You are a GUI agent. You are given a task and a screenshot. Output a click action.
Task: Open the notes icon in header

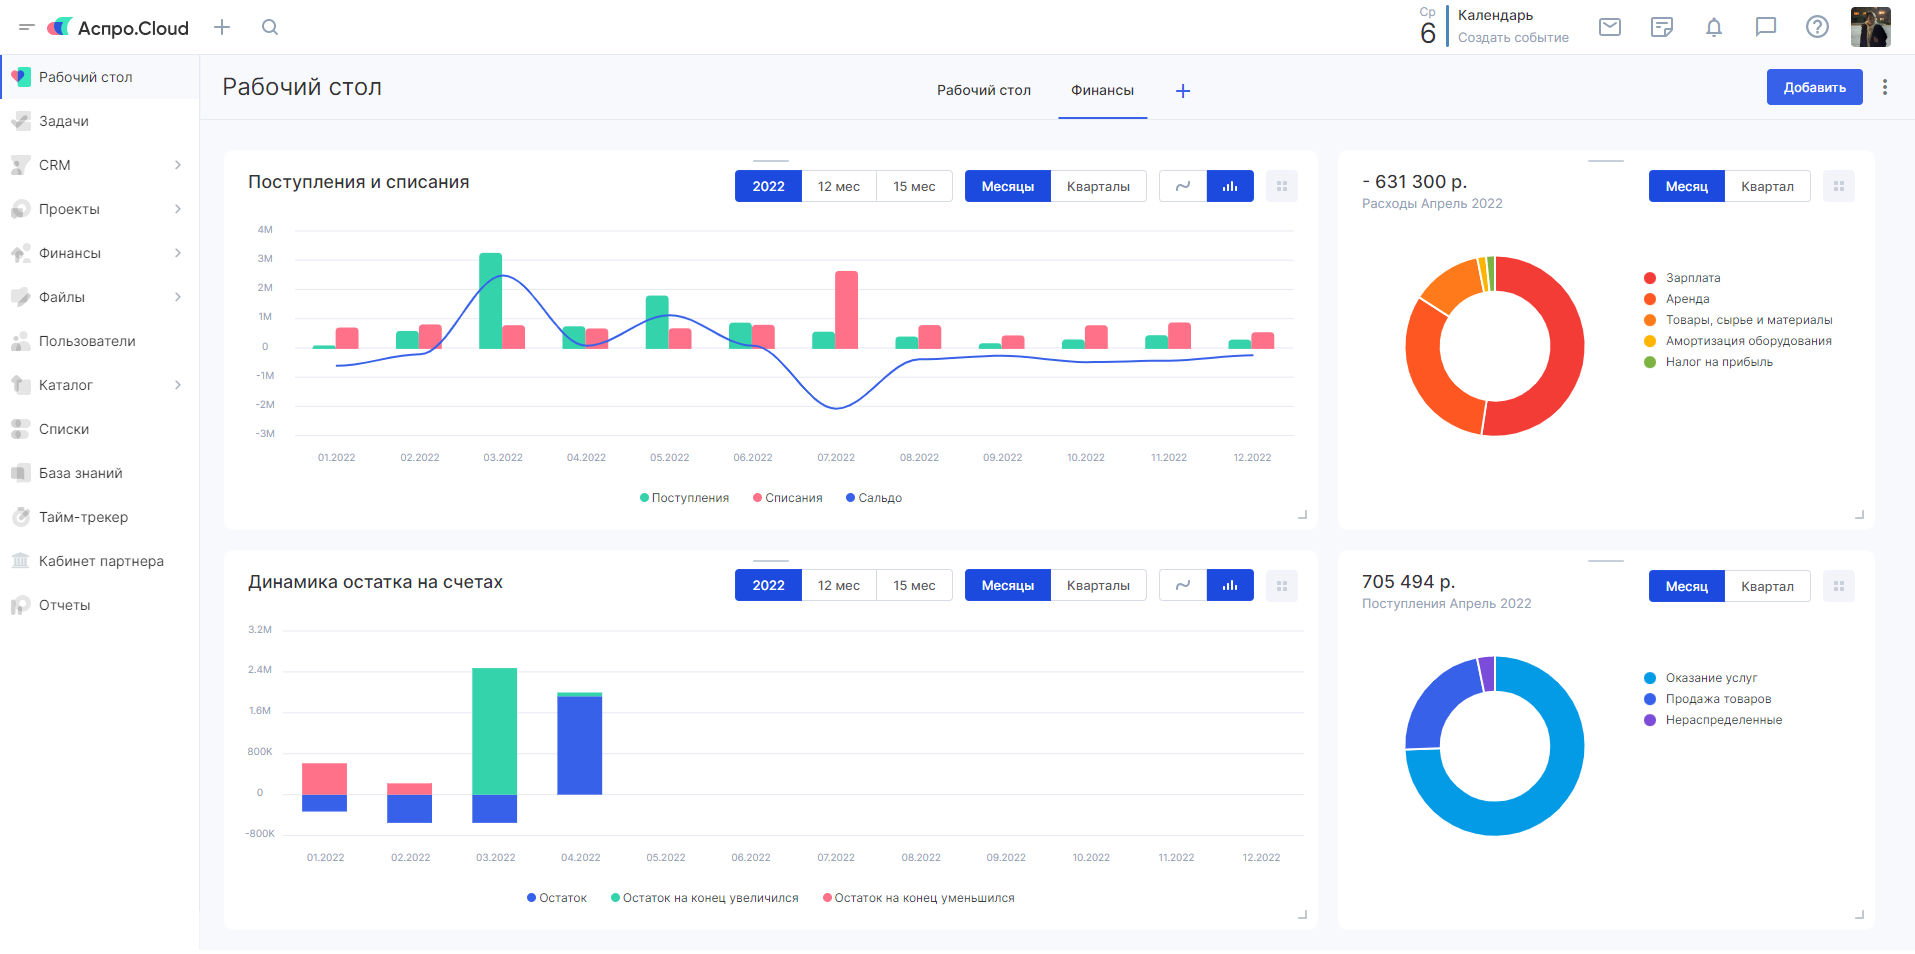click(x=1662, y=27)
